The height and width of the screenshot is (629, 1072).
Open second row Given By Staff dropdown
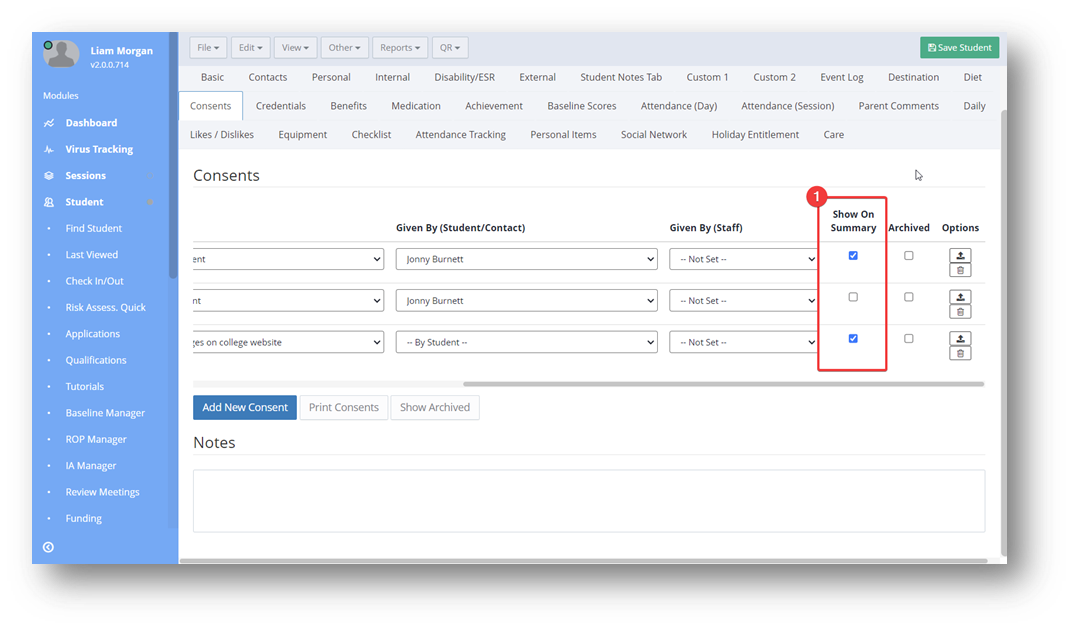click(x=743, y=301)
